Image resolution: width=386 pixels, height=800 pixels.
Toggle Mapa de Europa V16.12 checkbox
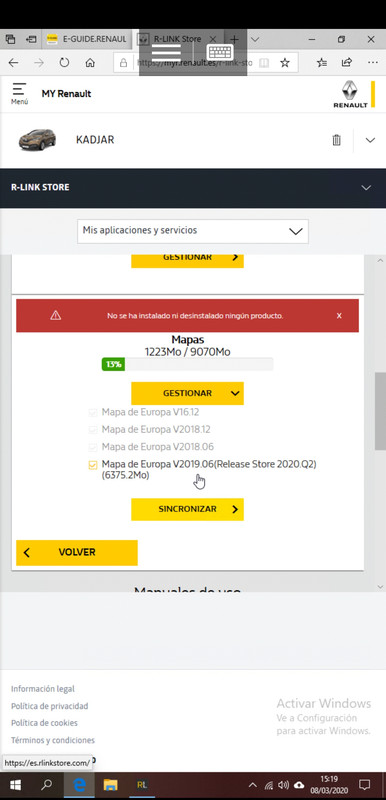point(92,412)
